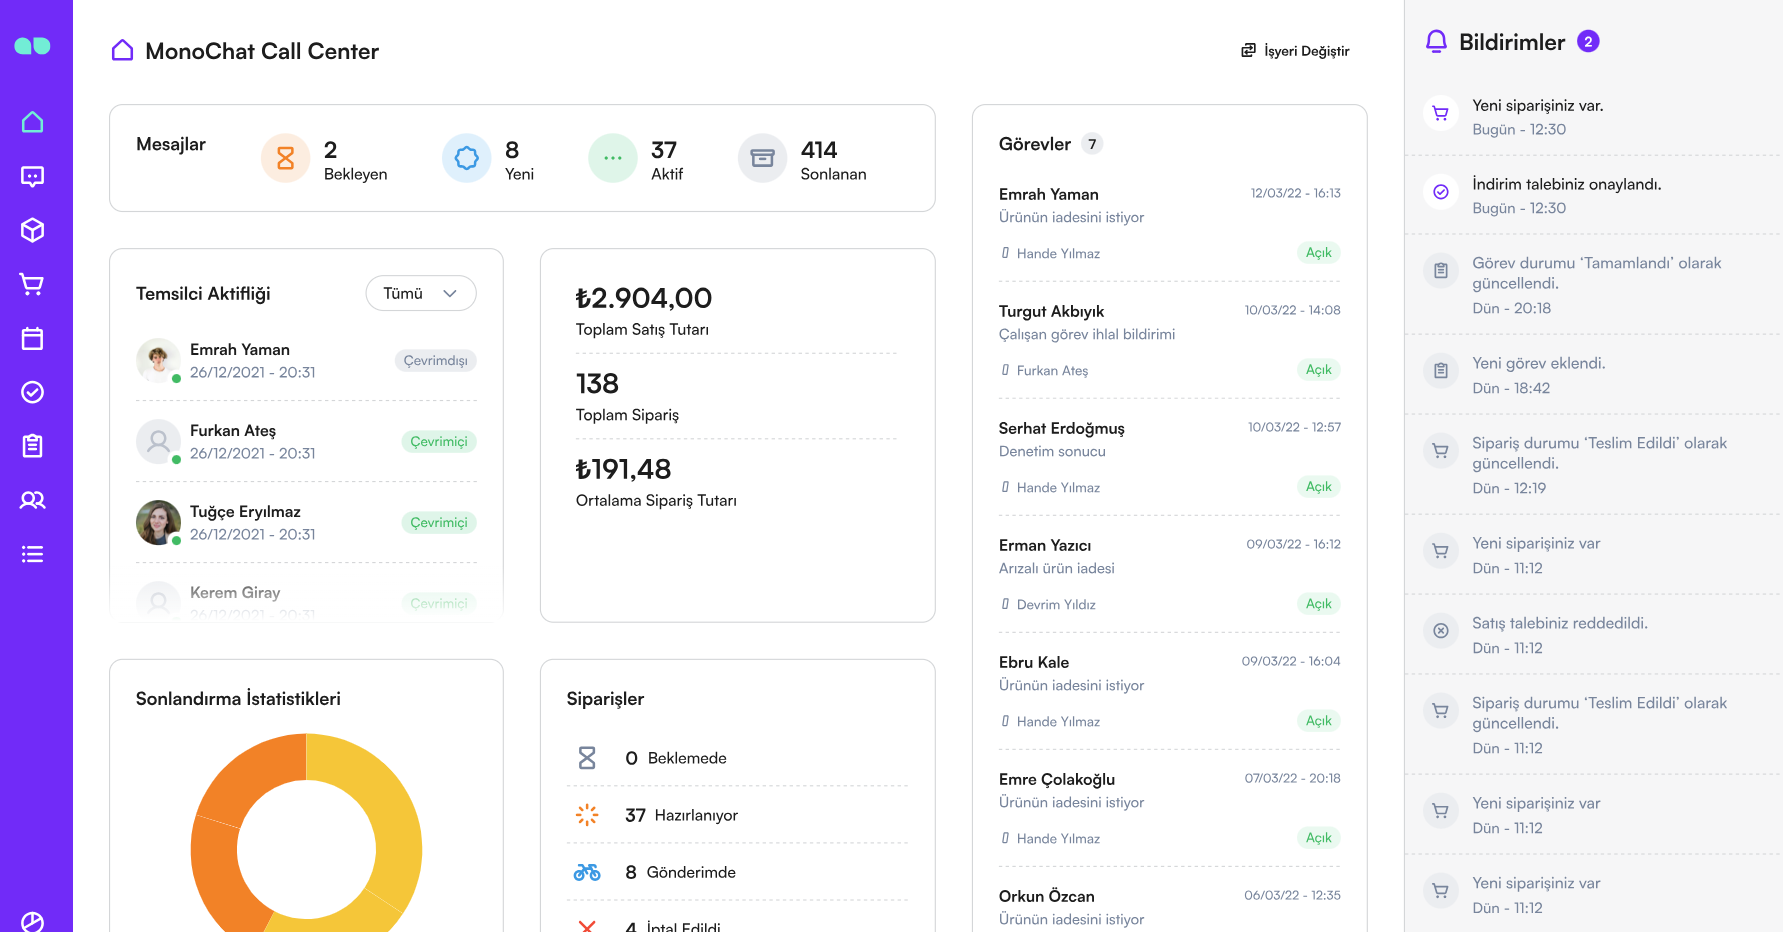Select the Tasks check-circle icon in sidebar

[x=33, y=392]
